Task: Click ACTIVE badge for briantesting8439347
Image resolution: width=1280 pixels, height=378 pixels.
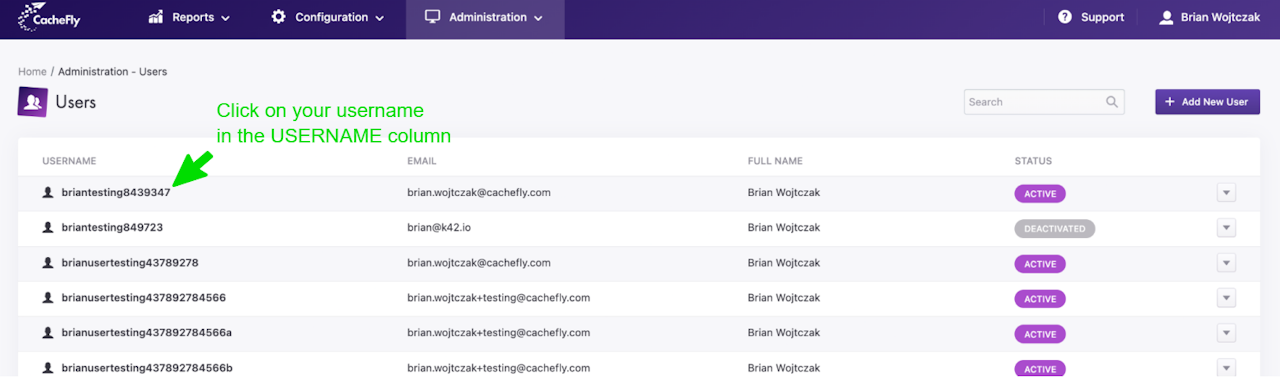Action: pyautogui.click(x=1040, y=193)
